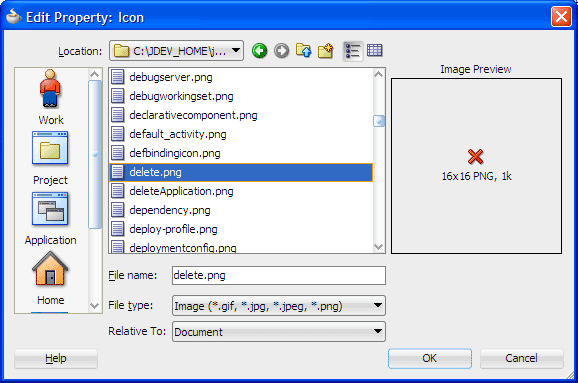
Task: Open the Work shortcut location
Action: point(51,98)
